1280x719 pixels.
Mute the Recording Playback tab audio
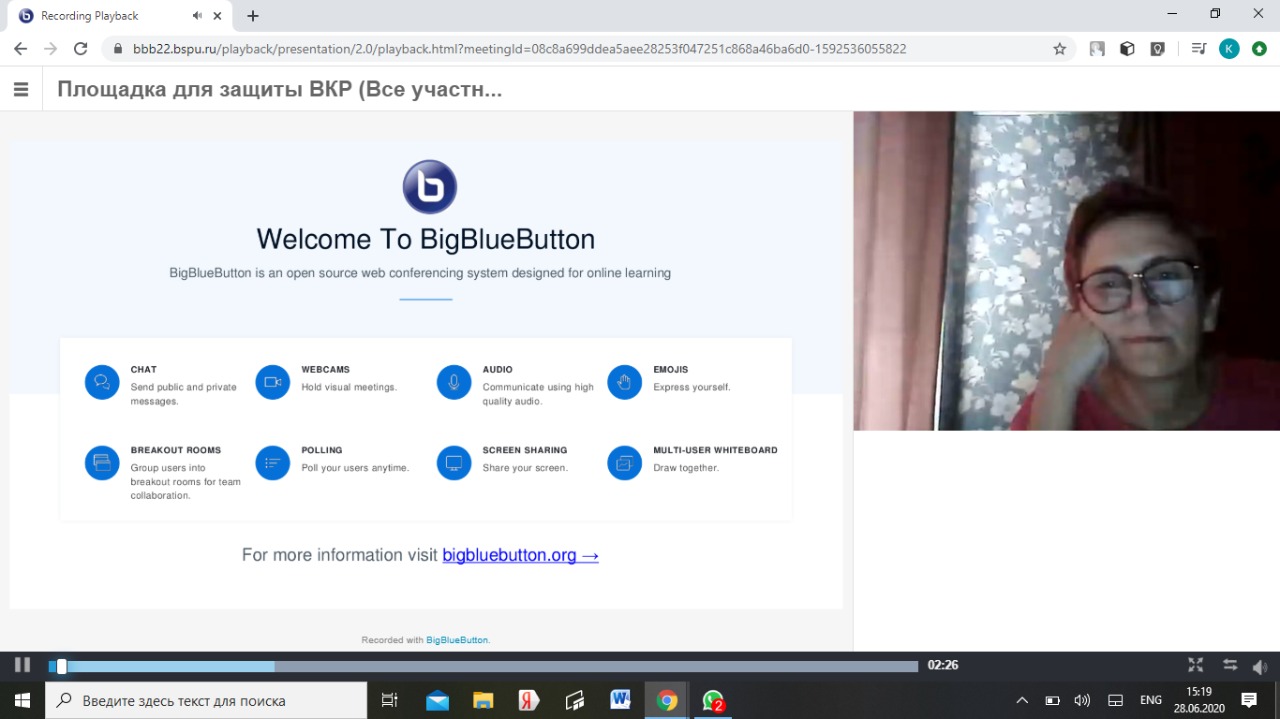coord(197,16)
